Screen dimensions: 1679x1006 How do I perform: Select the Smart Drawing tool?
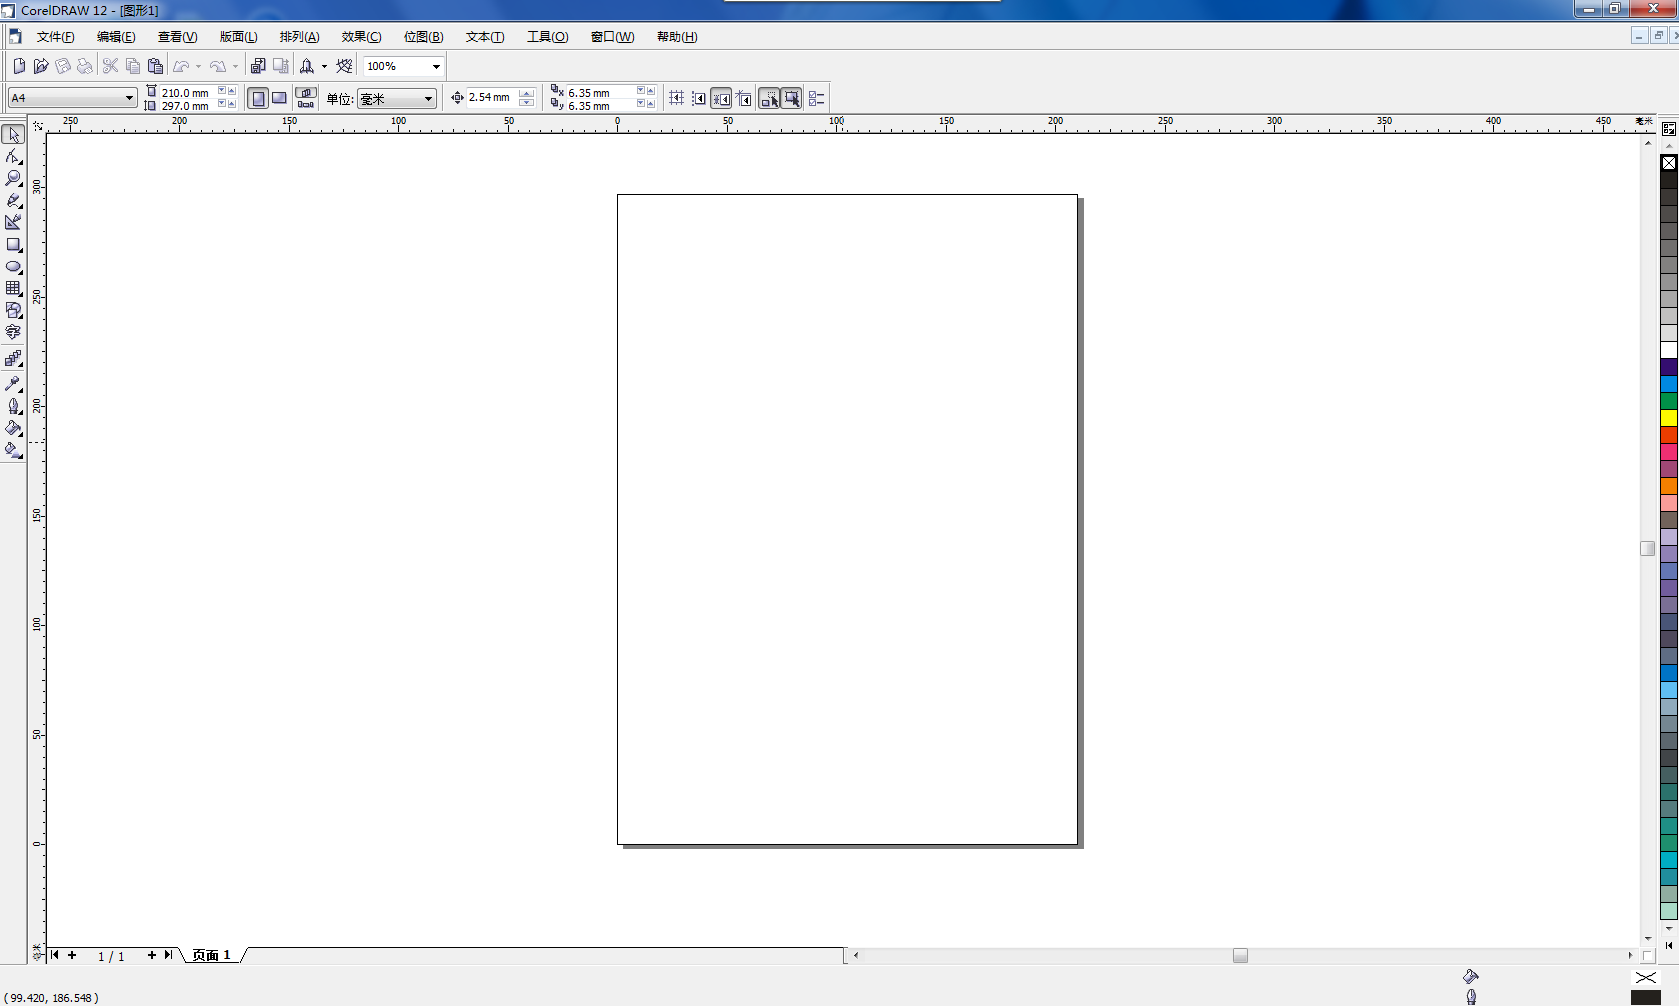click(14, 223)
